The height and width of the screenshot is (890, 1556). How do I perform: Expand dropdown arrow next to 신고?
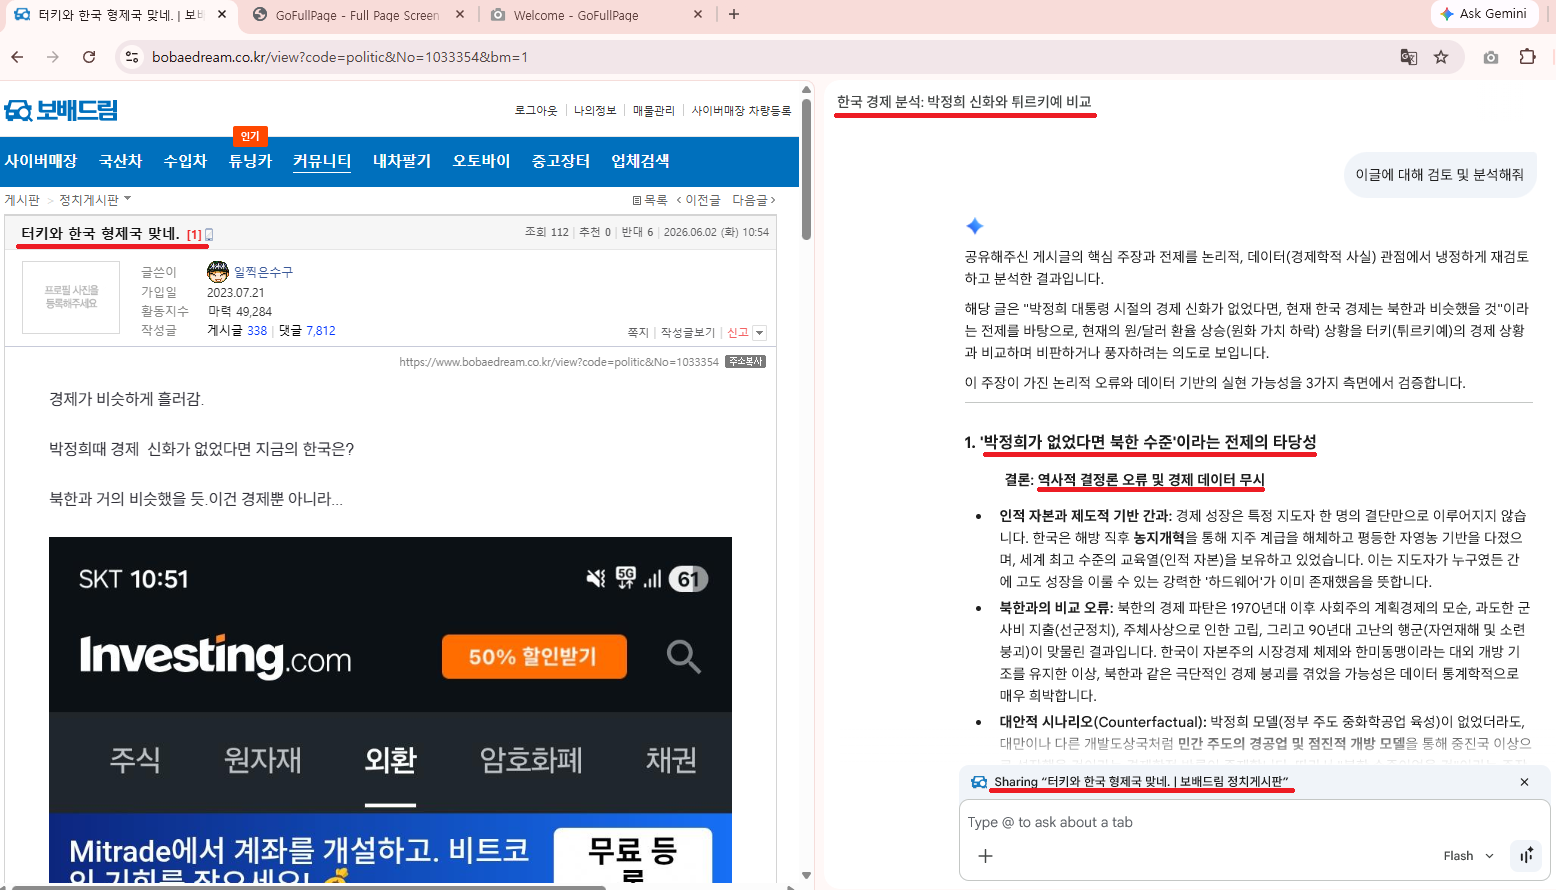[760, 333]
